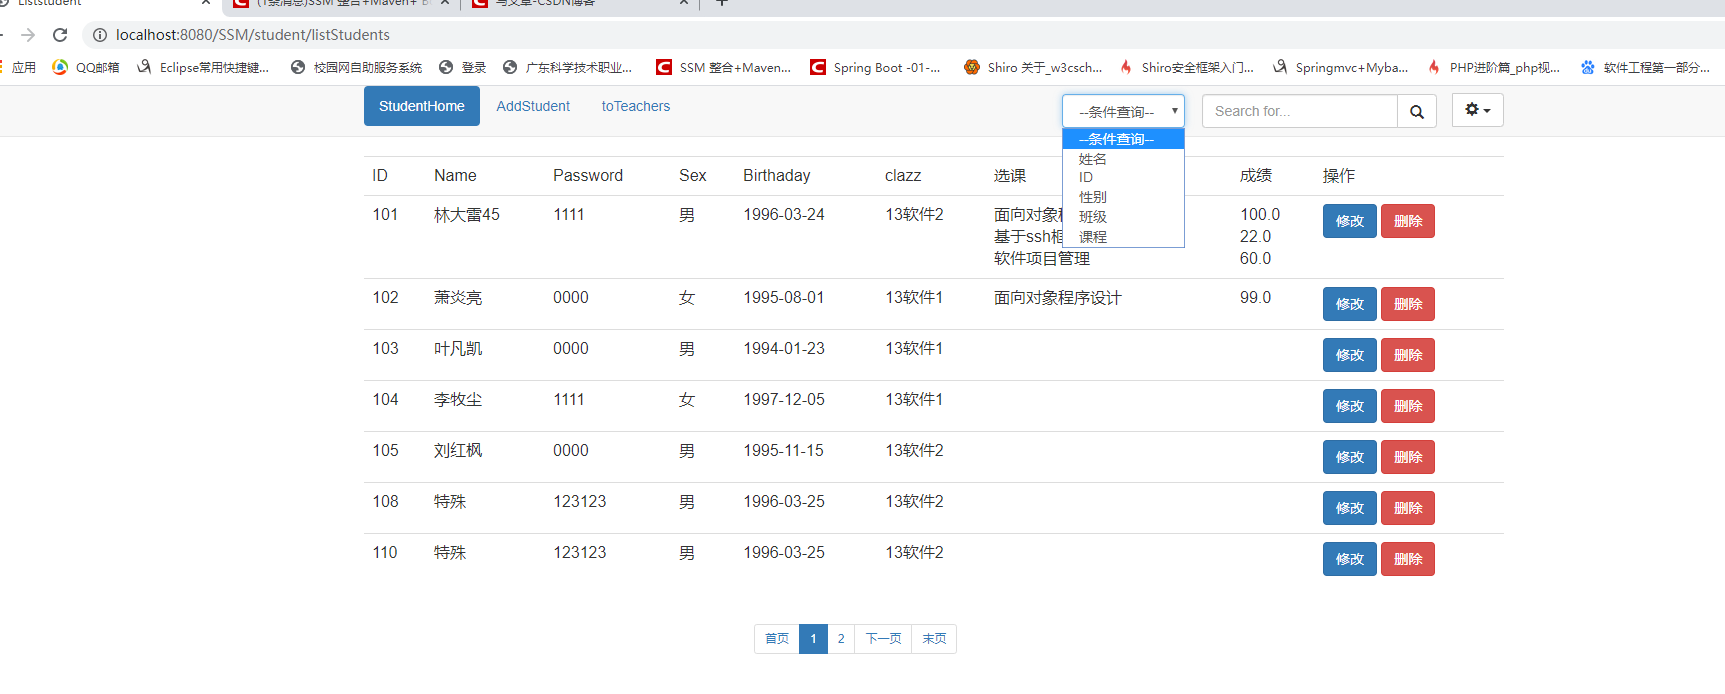Open the QQ邮箱 bookmark

tap(86, 67)
